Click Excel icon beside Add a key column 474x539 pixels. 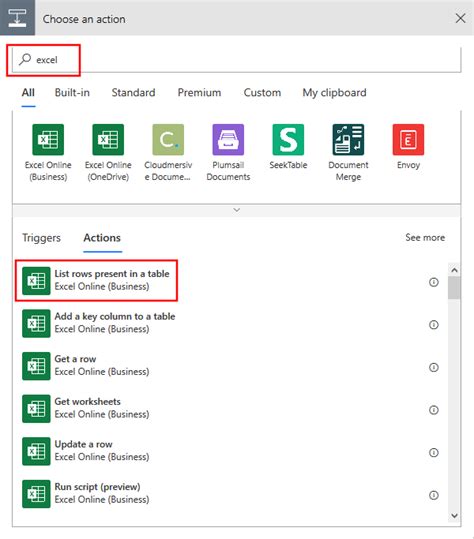tap(36, 323)
